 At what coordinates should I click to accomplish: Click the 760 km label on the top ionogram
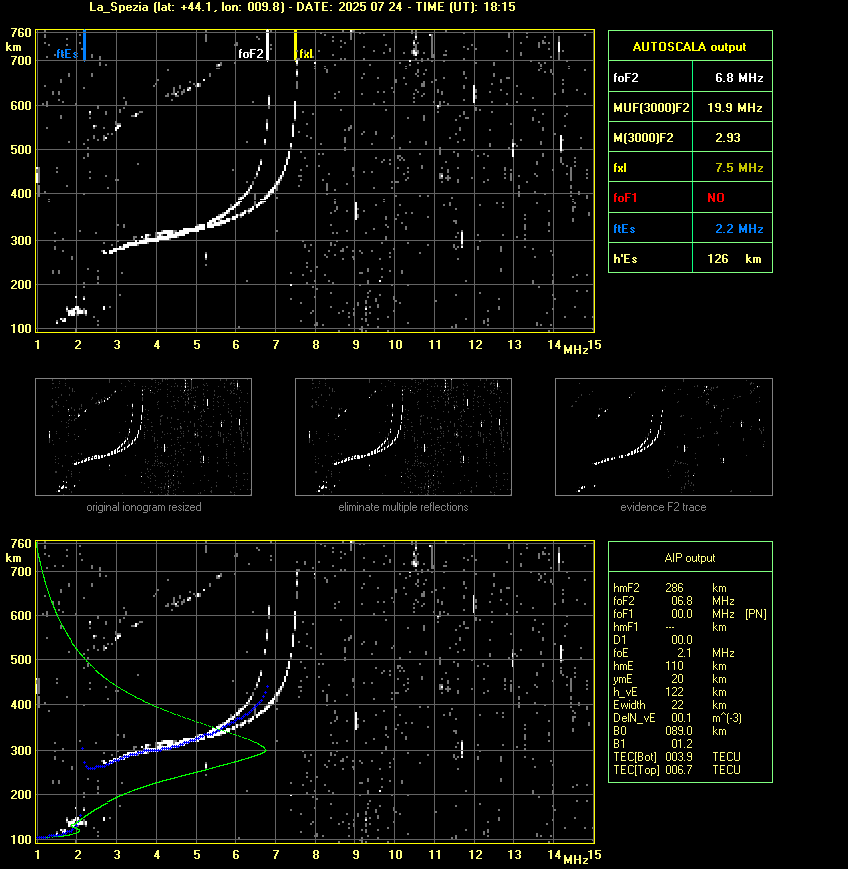pyautogui.click(x=21, y=33)
